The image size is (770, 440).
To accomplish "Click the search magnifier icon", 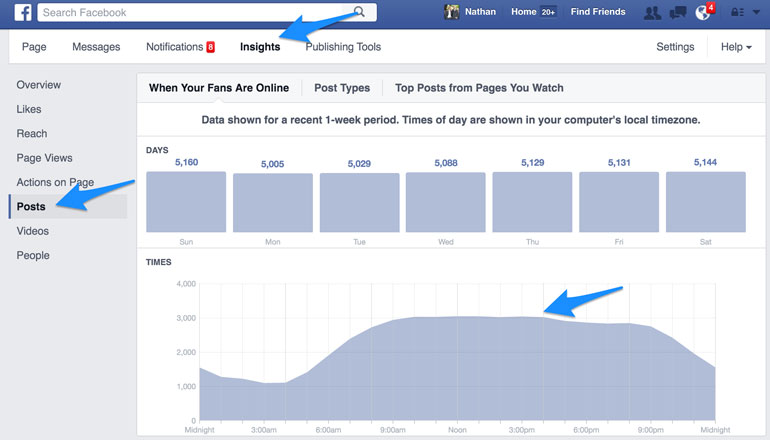I will tap(359, 12).
